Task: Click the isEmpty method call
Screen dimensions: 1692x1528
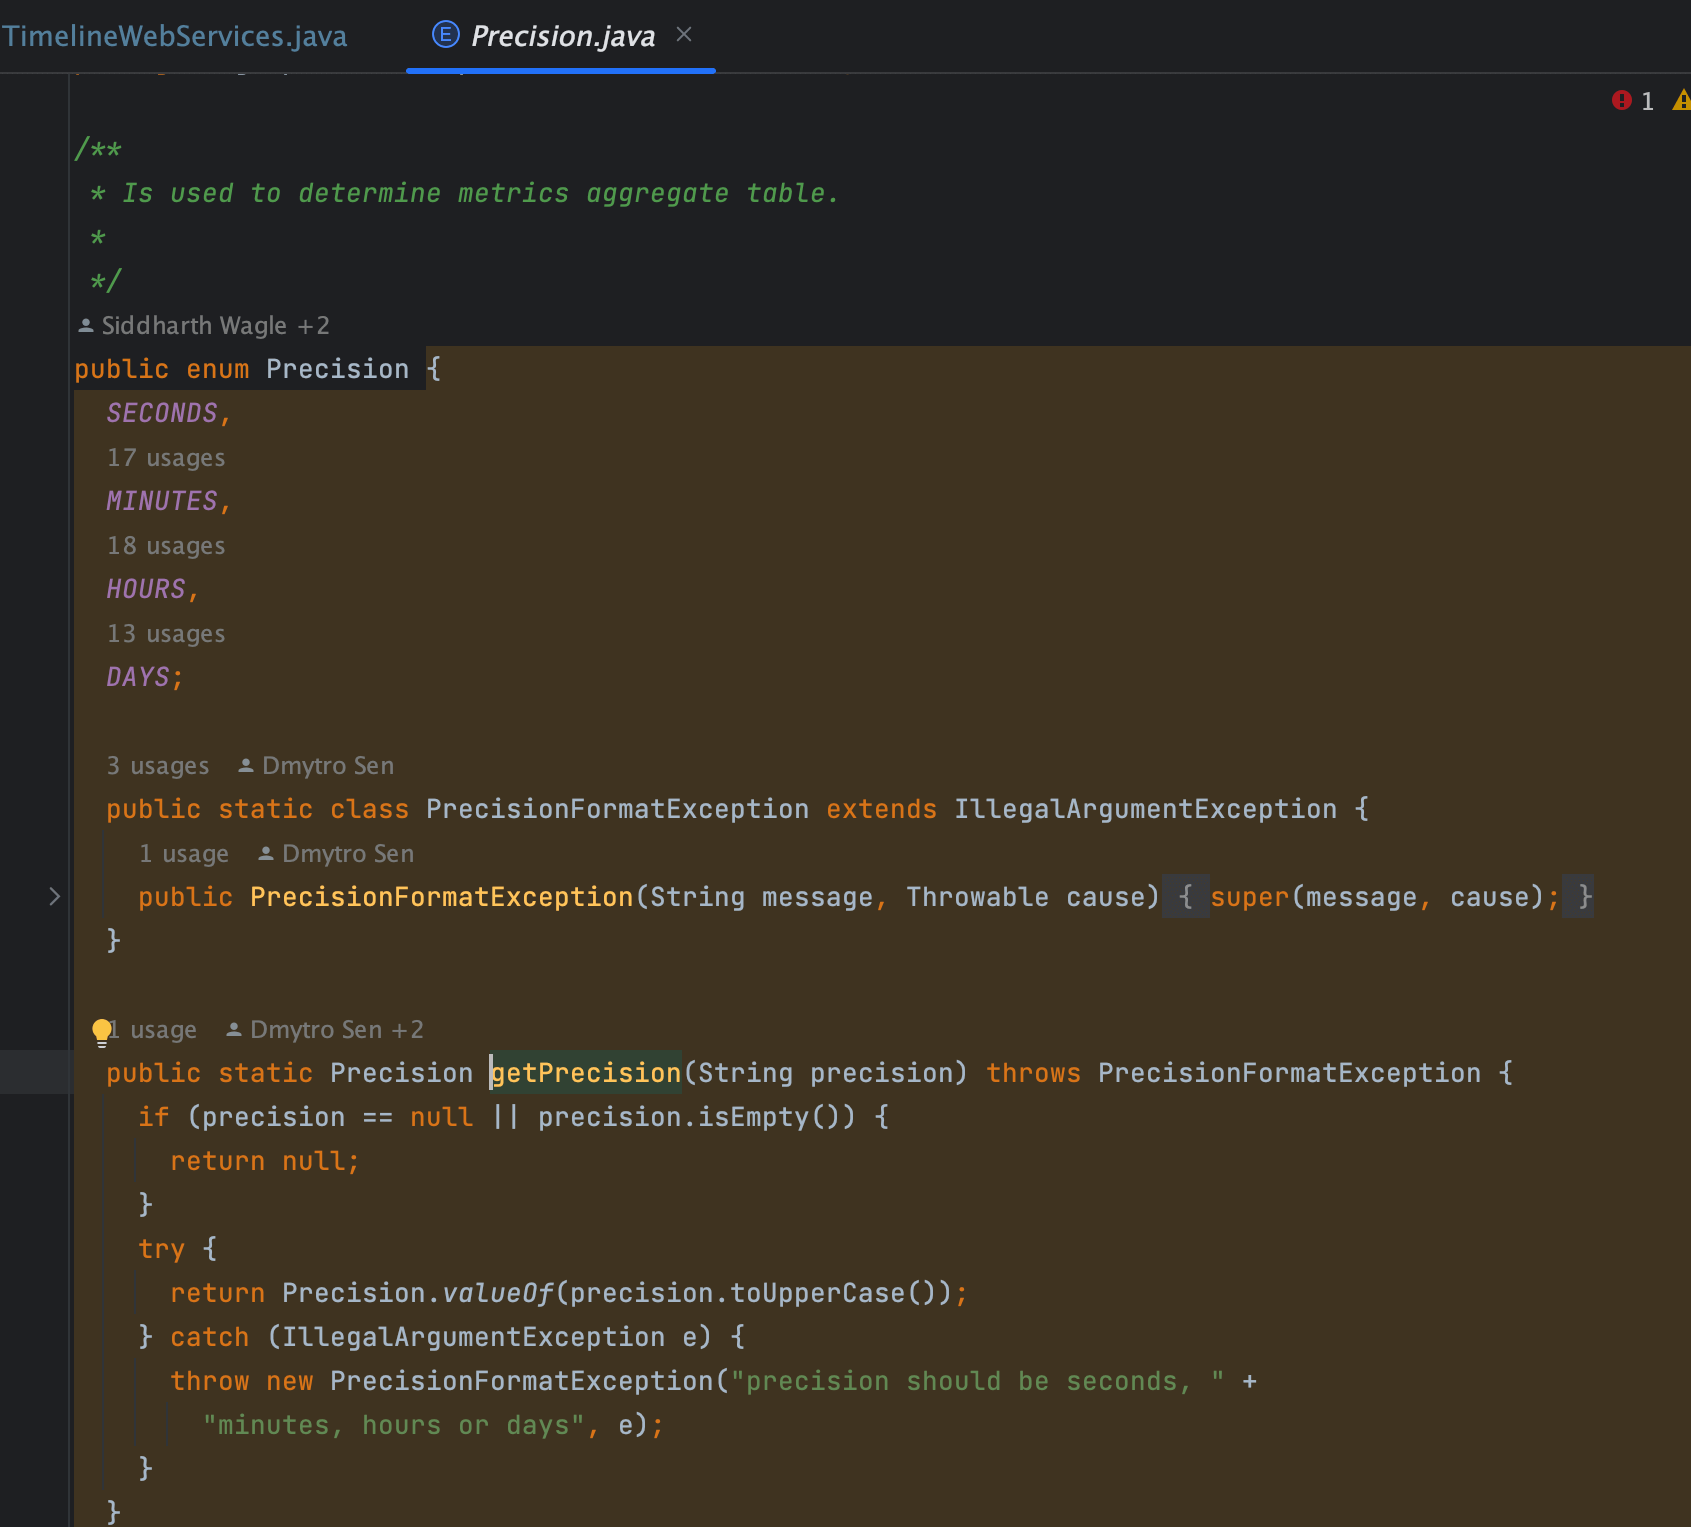Action: [753, 1117]
